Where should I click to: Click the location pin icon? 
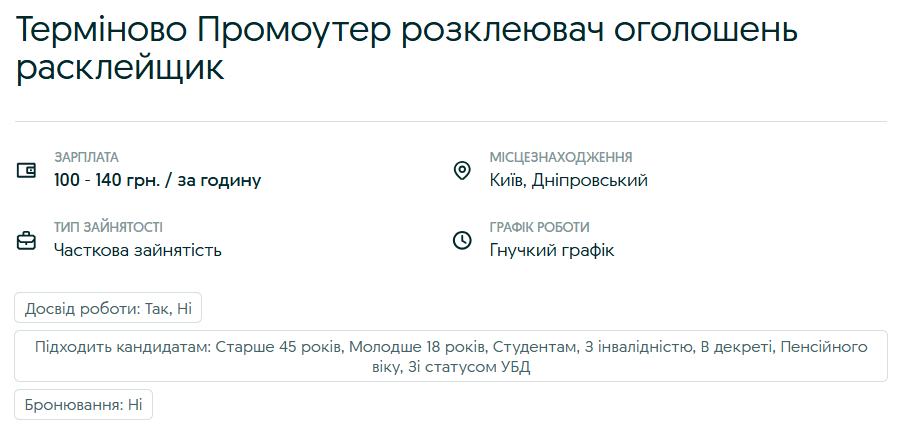pyautogui.click(x=462, y=170)
